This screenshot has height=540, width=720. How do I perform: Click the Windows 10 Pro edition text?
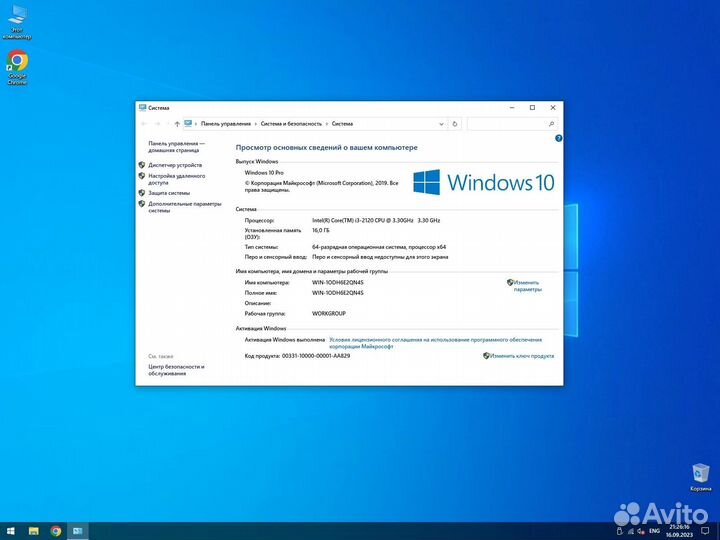[x=264, y=173]
